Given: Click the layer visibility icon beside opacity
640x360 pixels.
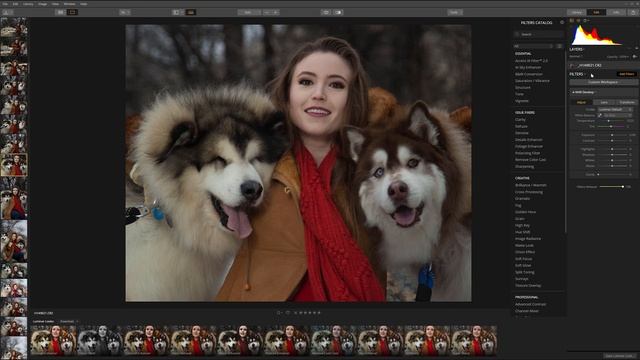Looking at the screenshot, I should [x=635, y=57].
